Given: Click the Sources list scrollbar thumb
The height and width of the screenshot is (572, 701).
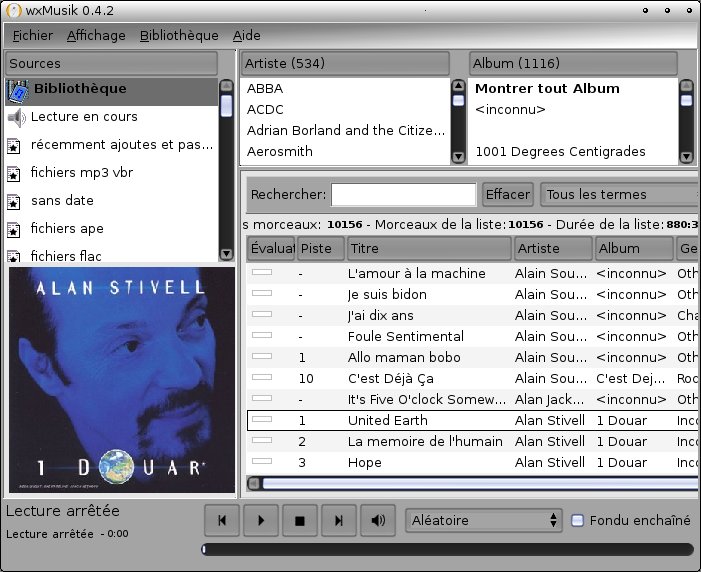Looking at the screenshot, I should 227,106.
